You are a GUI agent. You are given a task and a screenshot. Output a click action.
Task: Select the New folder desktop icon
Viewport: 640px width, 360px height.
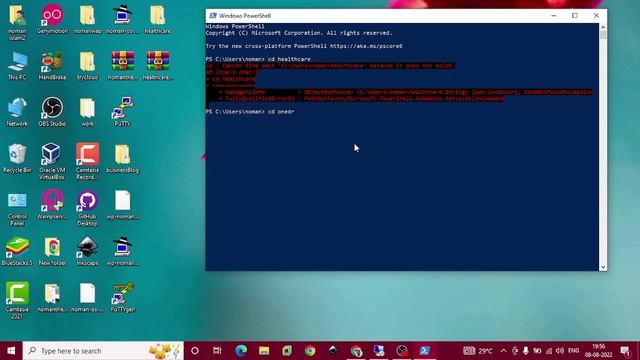tap(52, 252)
